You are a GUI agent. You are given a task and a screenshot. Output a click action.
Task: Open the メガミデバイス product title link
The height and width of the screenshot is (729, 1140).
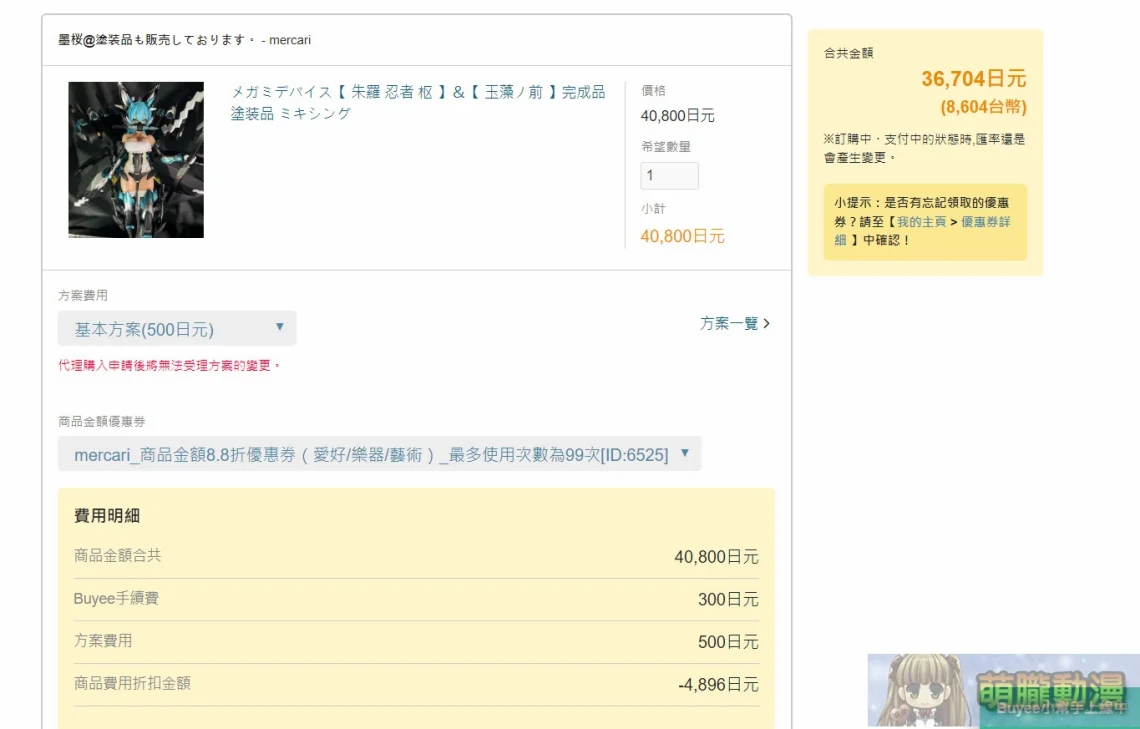pos(418,102)
